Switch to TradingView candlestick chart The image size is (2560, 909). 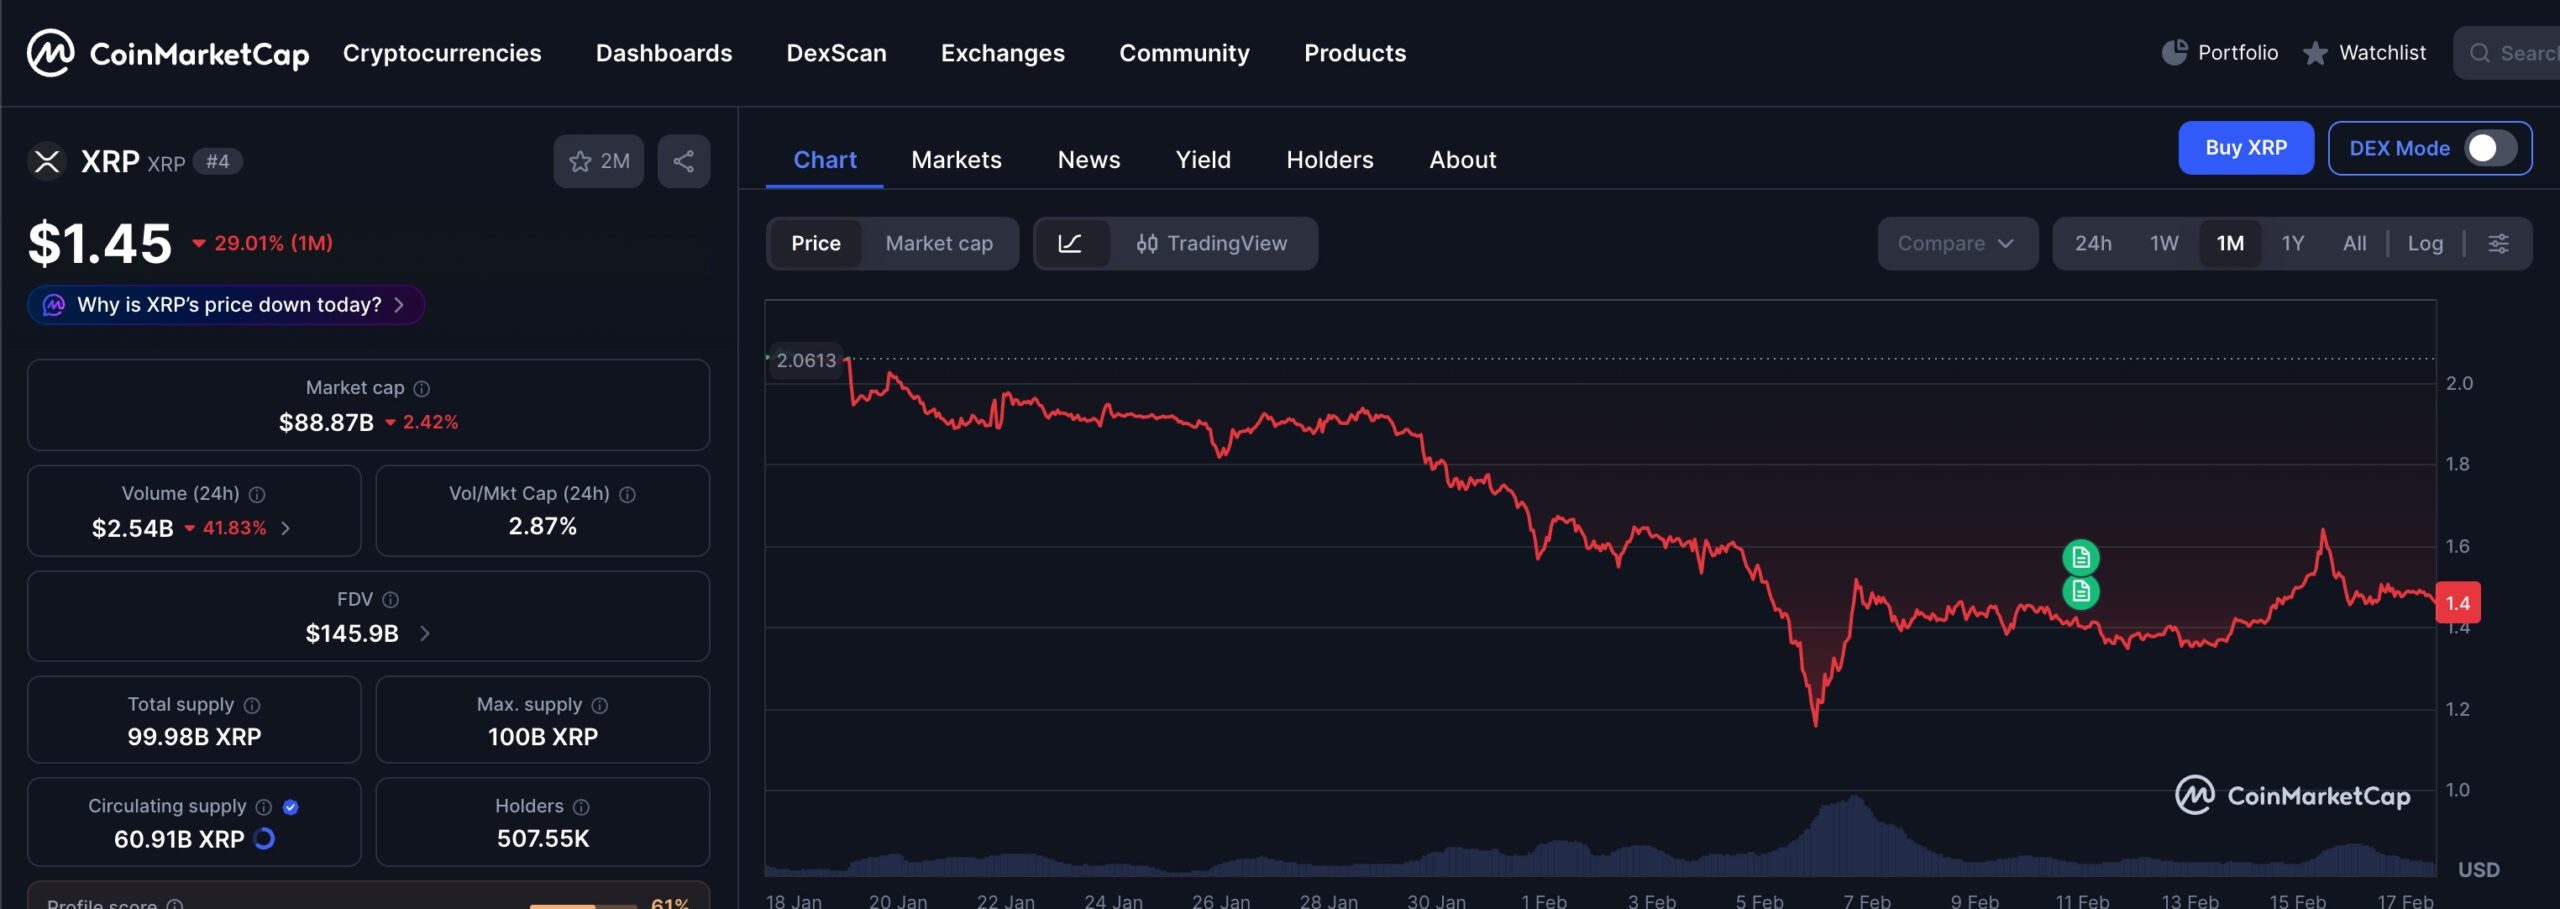(x=1212, y=243)
